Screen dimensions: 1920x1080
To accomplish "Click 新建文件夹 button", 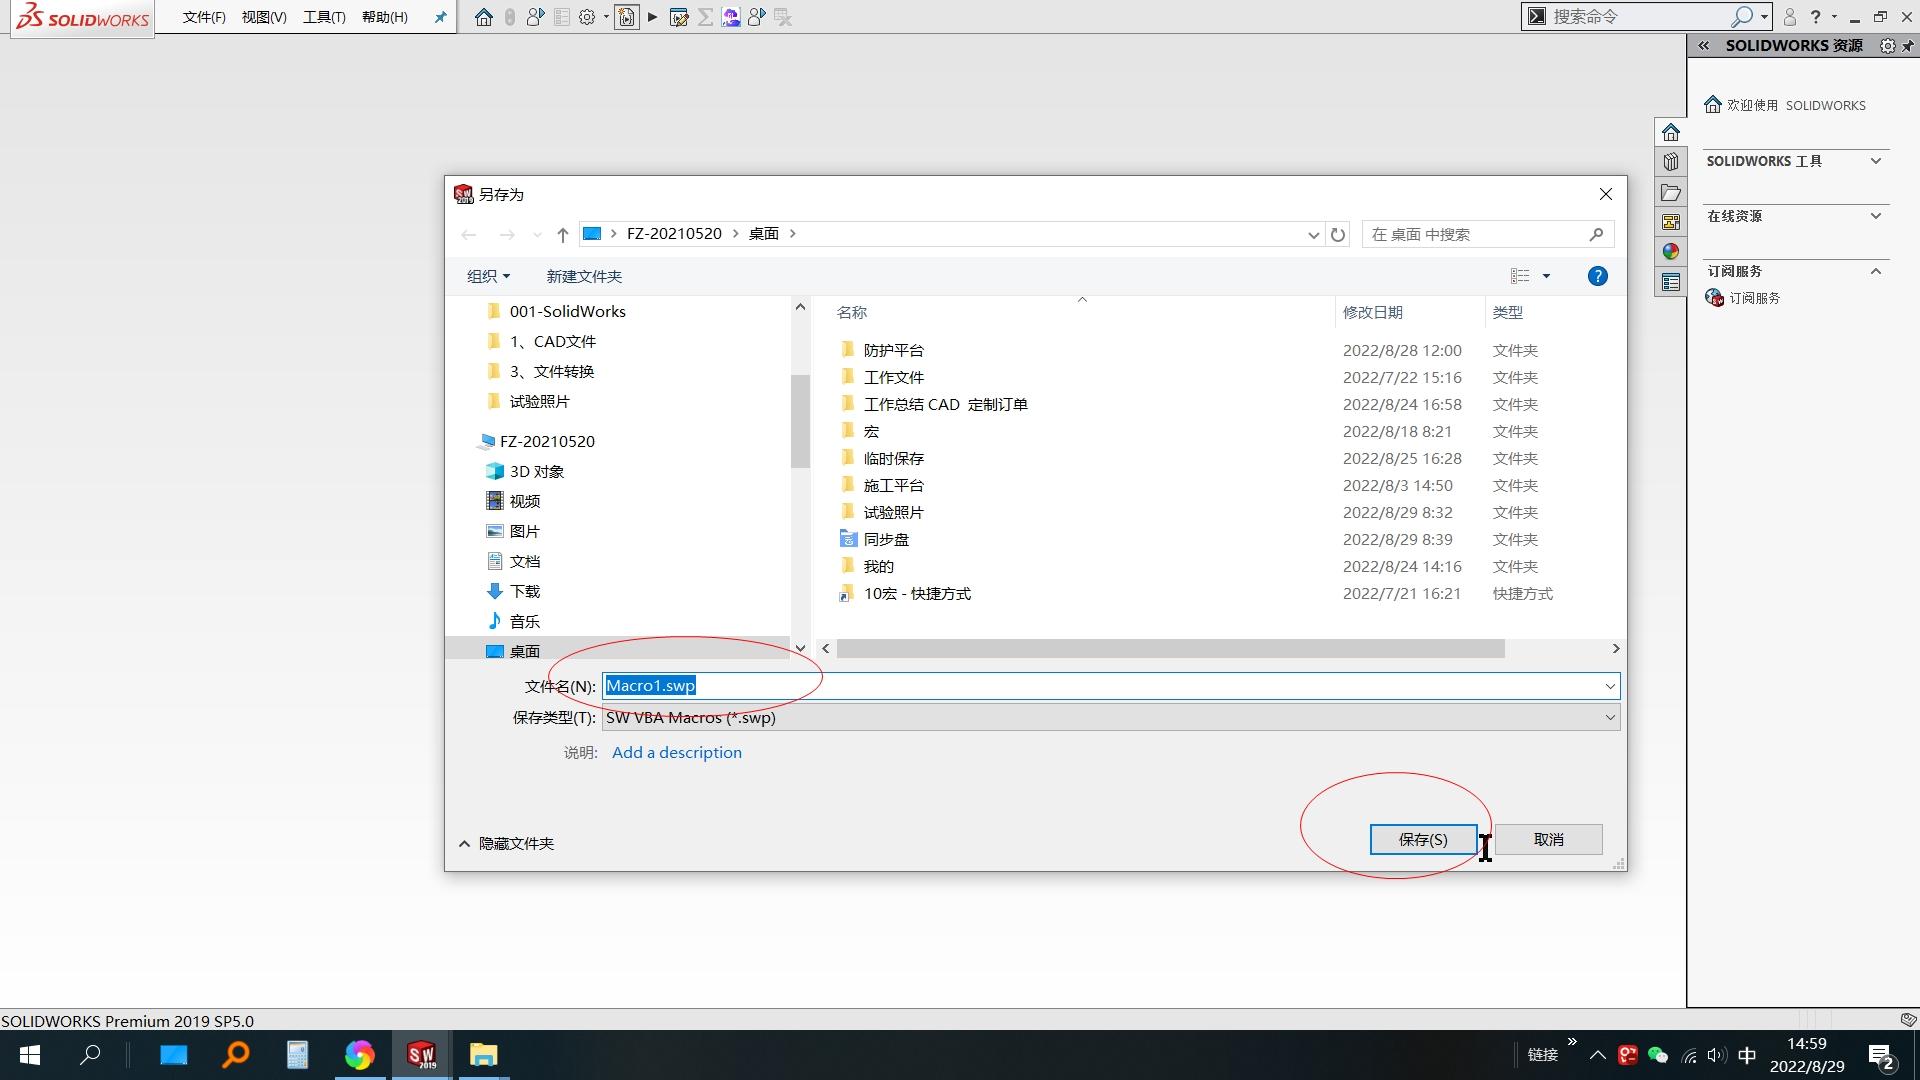I will coord(584,276).
